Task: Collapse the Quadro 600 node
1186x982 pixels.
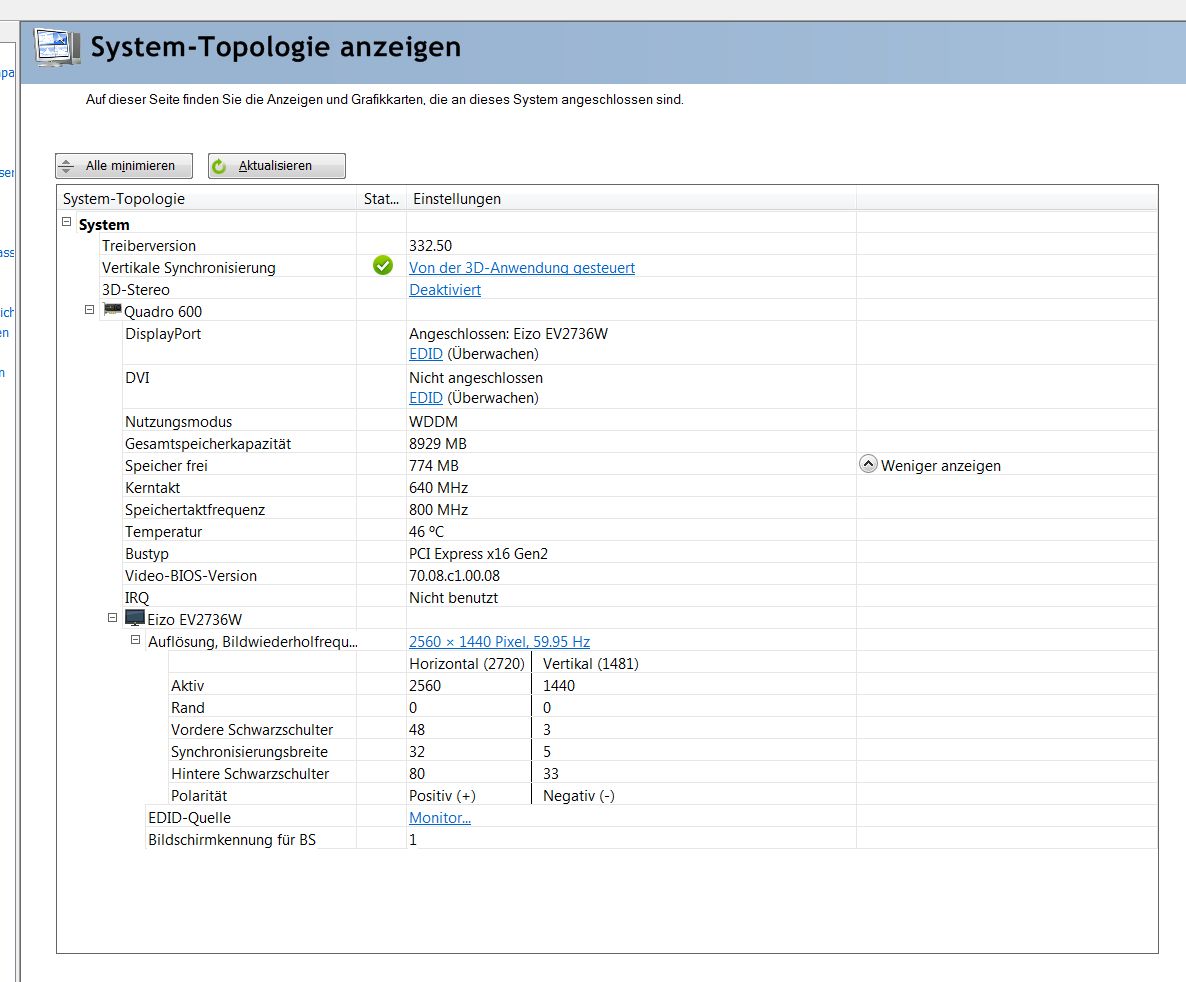Action: tap(90, 311)
